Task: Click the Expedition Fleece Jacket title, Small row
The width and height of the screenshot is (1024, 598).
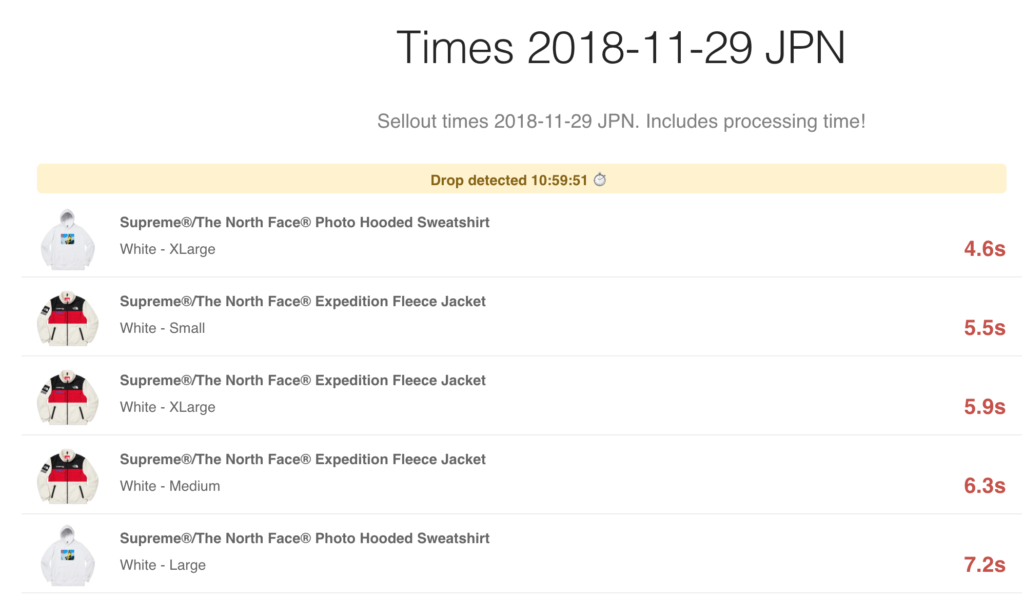Action: click(x=302, y=302)
